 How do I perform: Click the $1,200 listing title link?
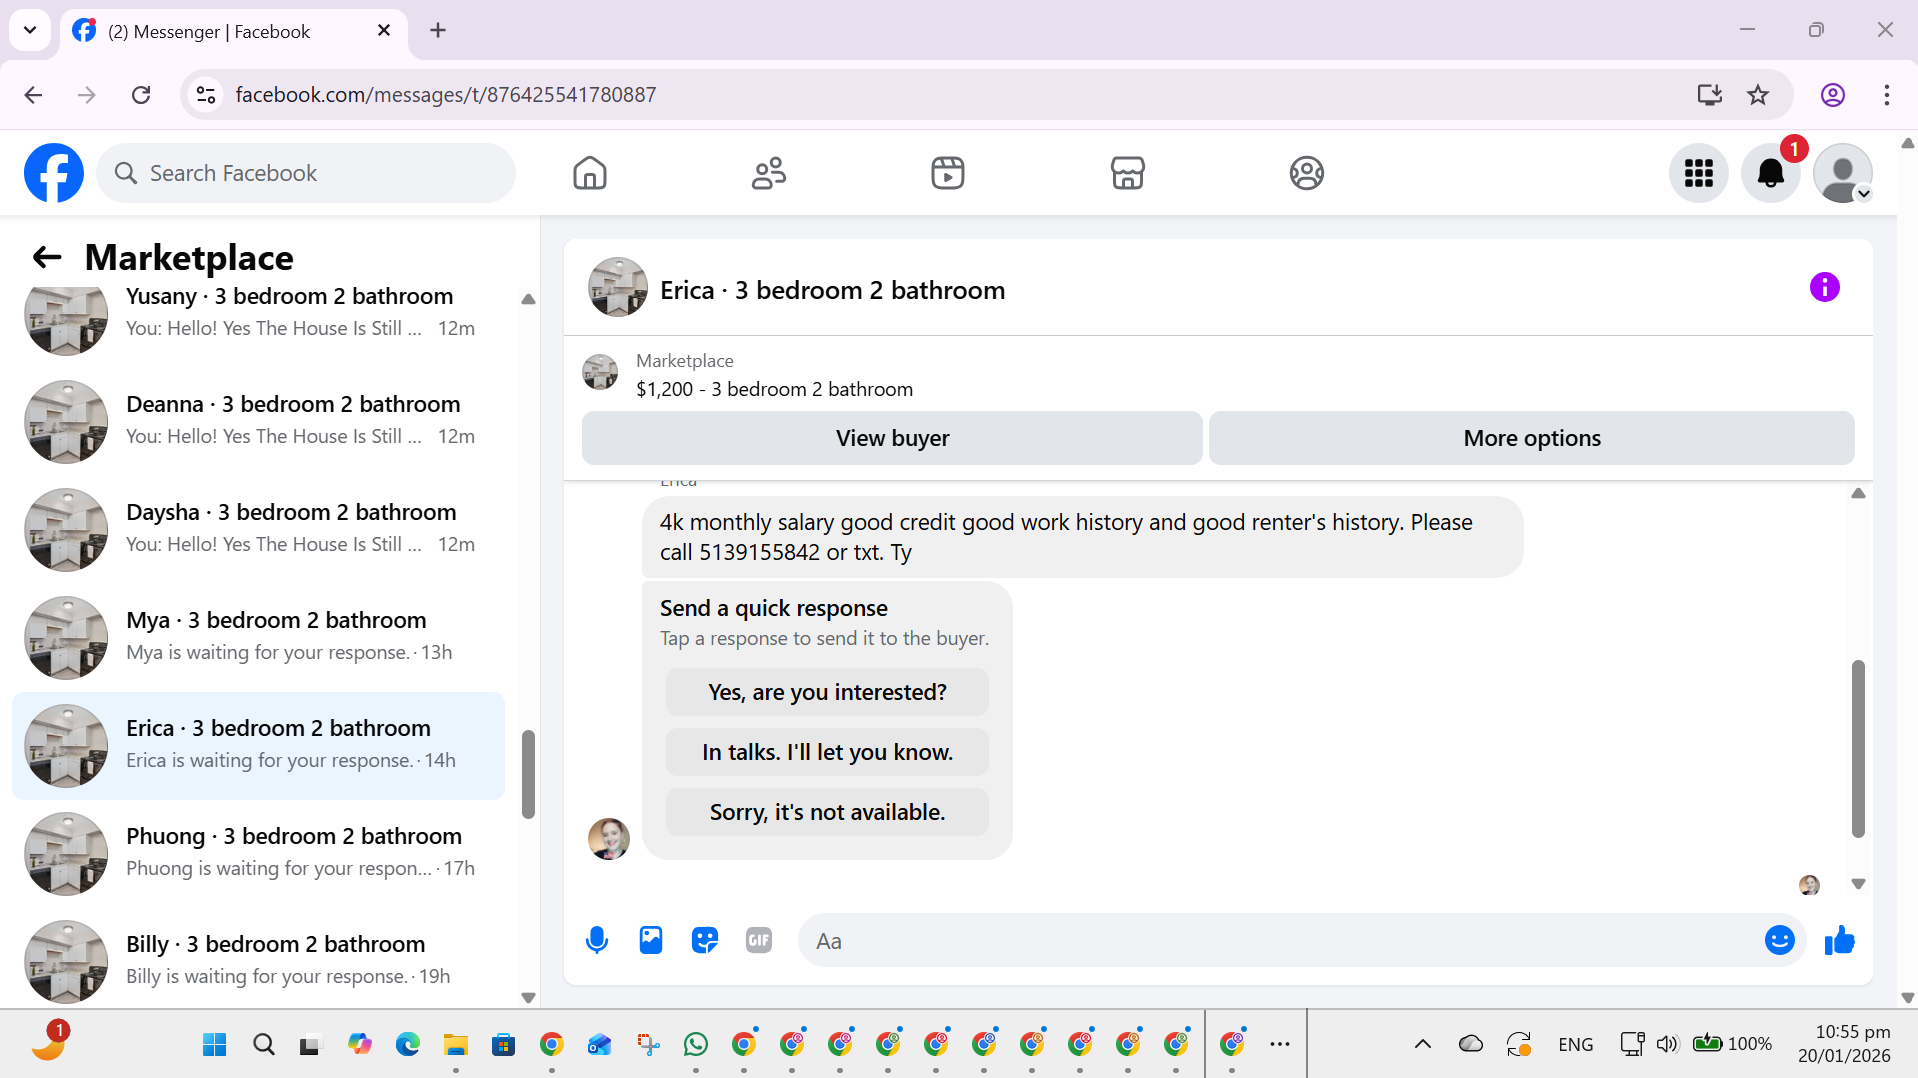tap(774, 389)
